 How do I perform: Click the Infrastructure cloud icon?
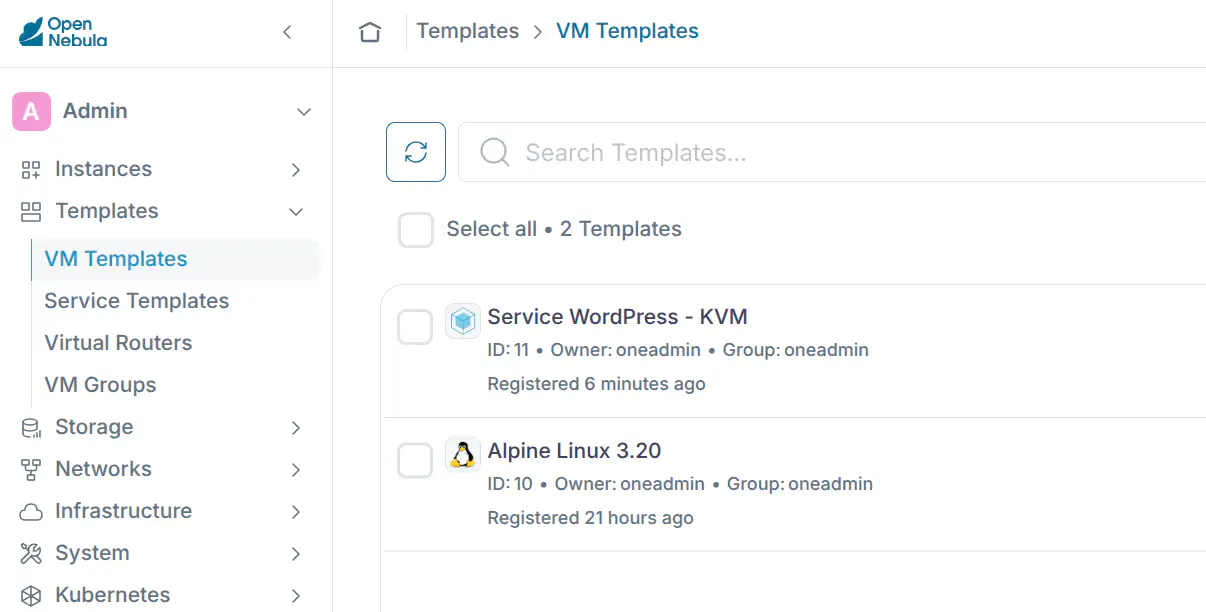31,512
